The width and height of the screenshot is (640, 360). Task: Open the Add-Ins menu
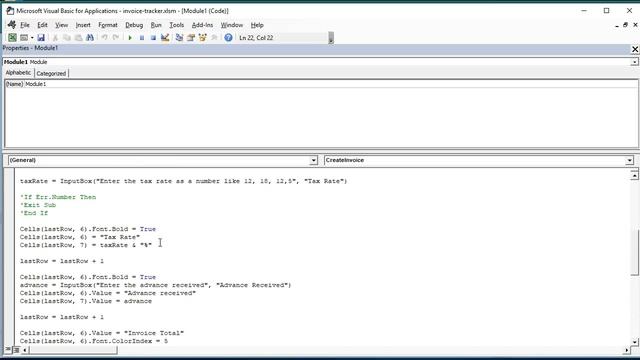pyautogui.click(x=202, y=25)
